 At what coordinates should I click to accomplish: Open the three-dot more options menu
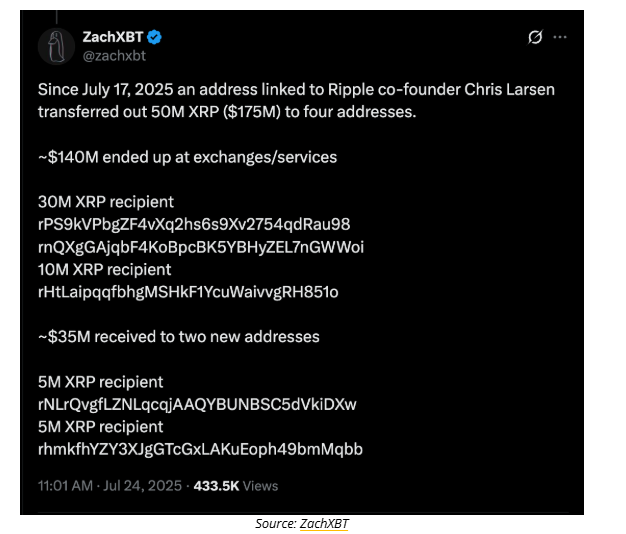click(x=560, y=37)
